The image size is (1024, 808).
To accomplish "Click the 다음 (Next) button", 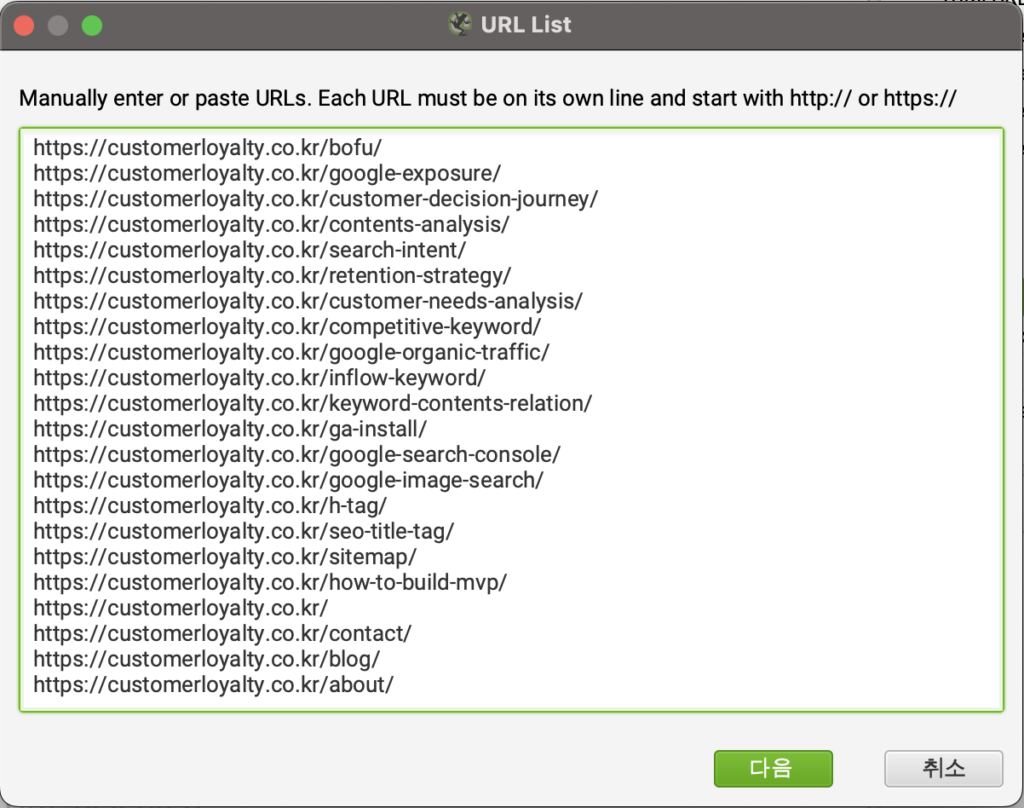I will click(x=772, y=768).
